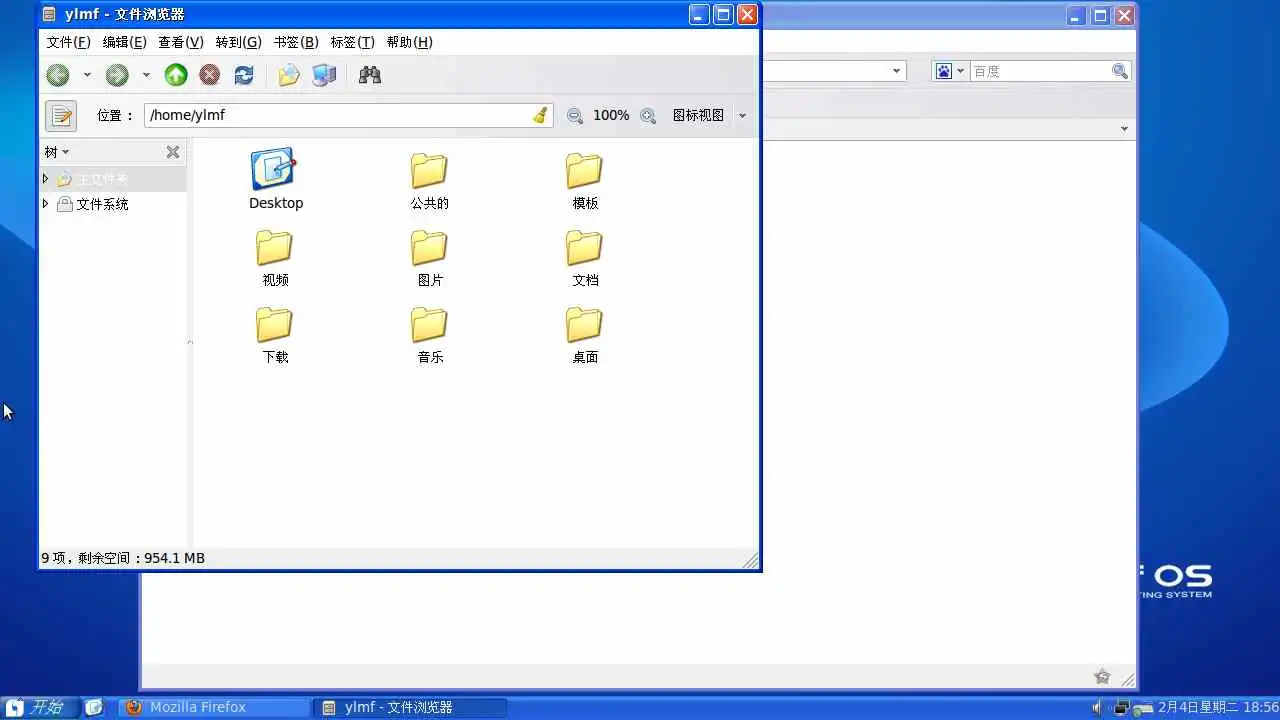
Task: Open the 图标视图 view mode dropdown
Action: click(709, 115)
